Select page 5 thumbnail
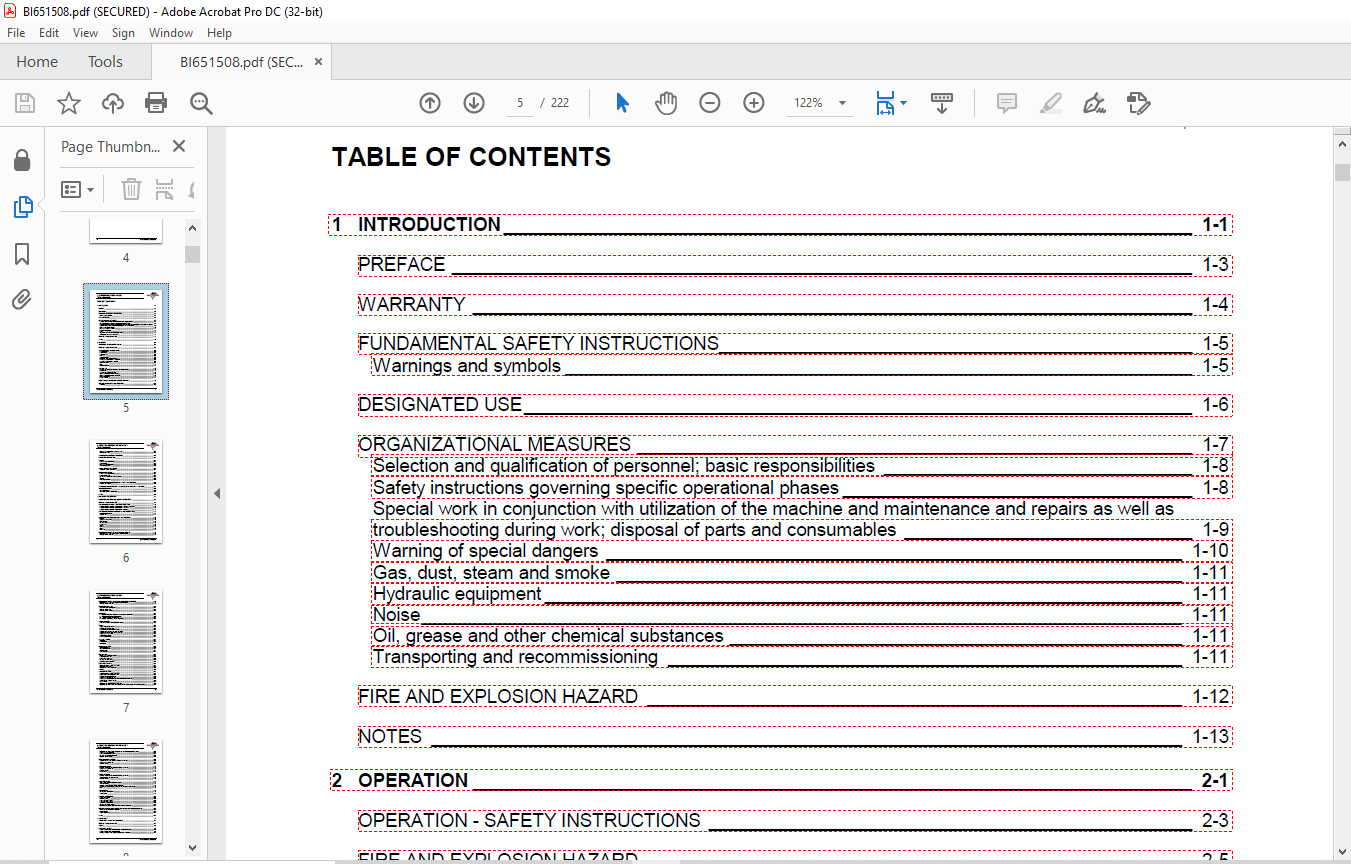 point(126,341)
